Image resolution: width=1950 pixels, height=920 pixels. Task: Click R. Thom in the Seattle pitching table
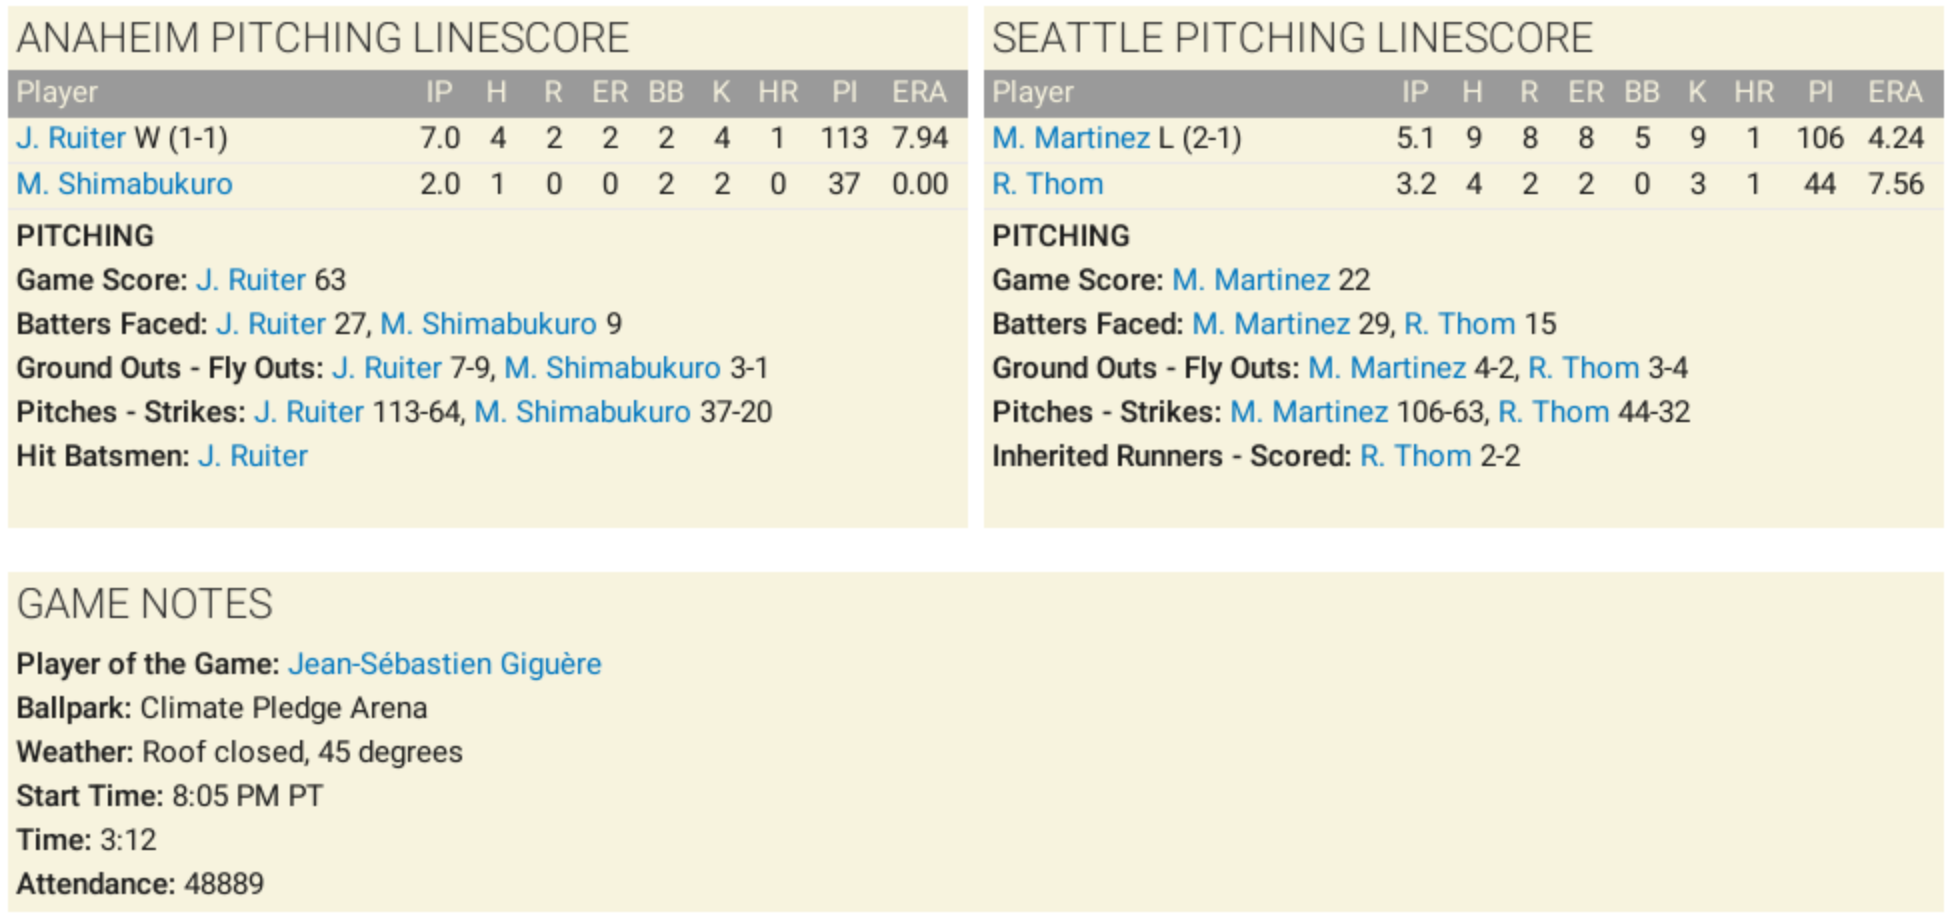(x=1047, y=184)
